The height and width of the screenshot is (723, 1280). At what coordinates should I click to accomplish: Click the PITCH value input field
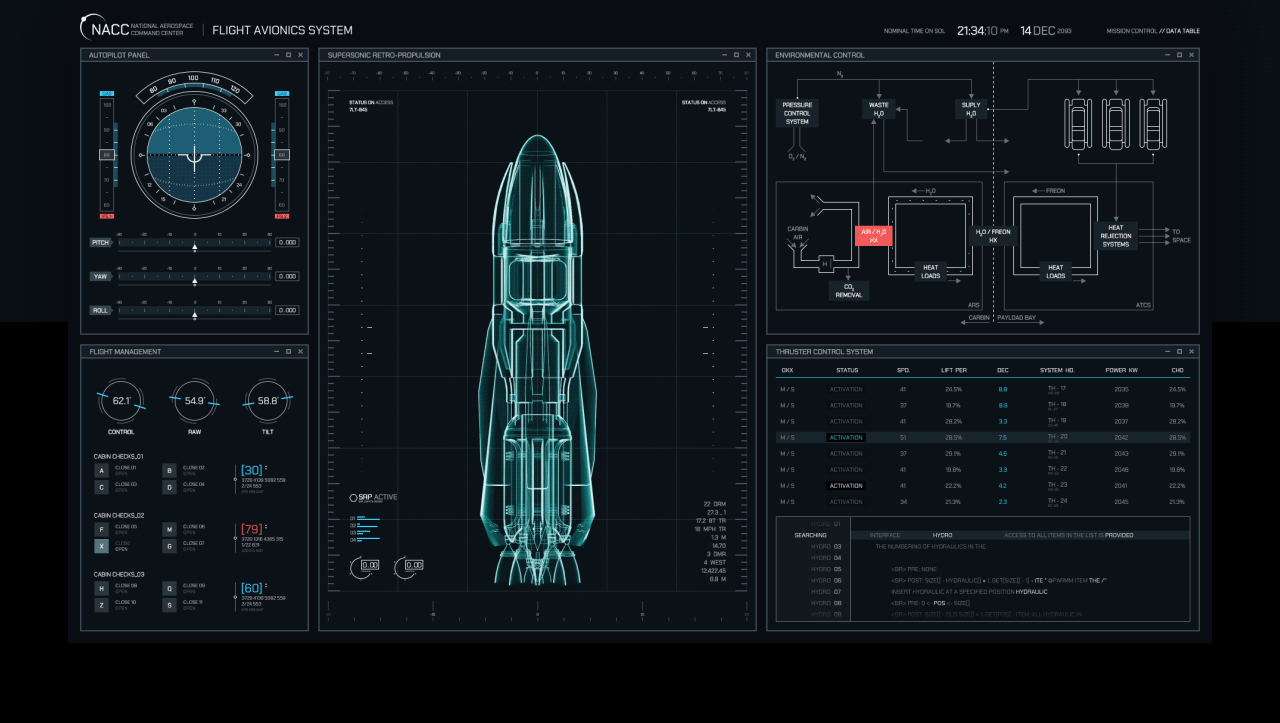pos(287,242)
